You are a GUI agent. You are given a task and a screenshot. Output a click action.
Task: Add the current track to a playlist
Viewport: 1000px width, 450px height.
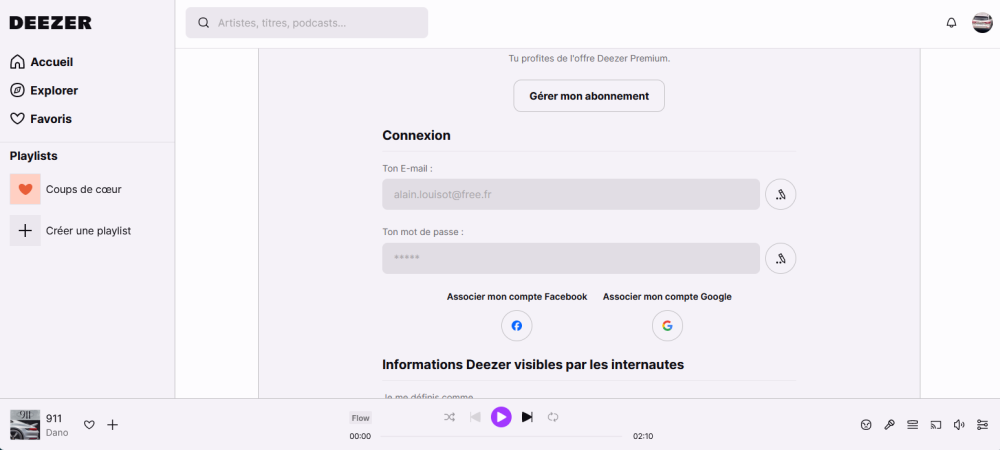tap(113, 425)
